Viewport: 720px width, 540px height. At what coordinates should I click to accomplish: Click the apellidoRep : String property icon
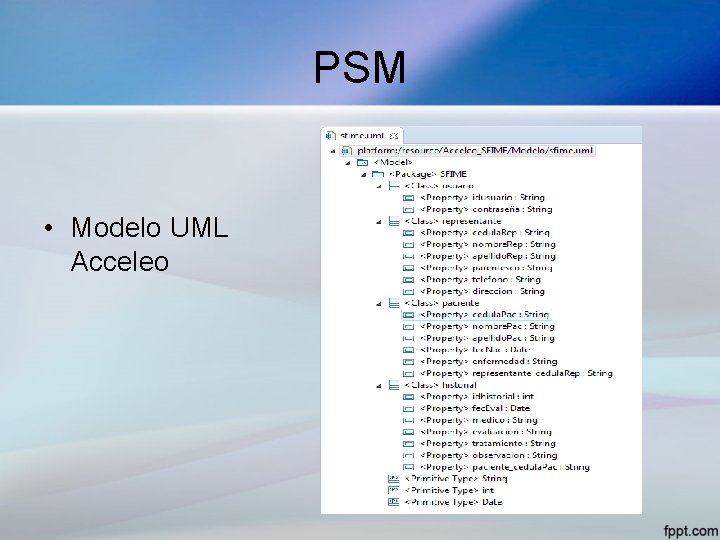point(408,256)
